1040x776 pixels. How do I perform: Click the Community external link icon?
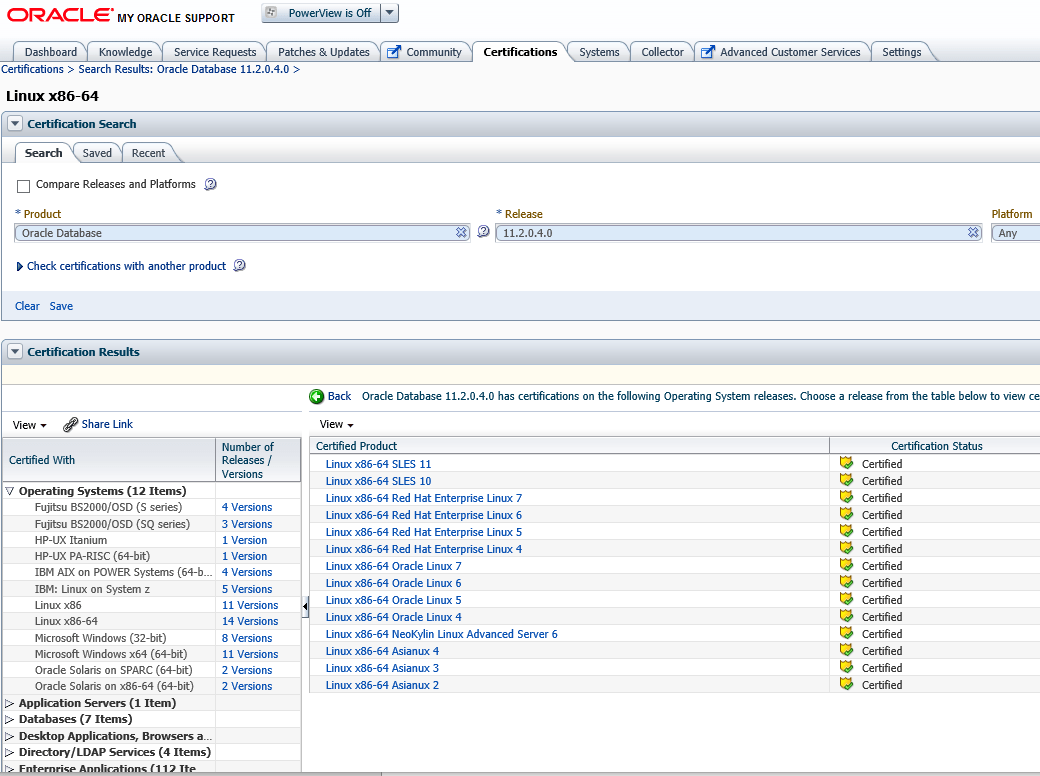[x=394, y=52]
